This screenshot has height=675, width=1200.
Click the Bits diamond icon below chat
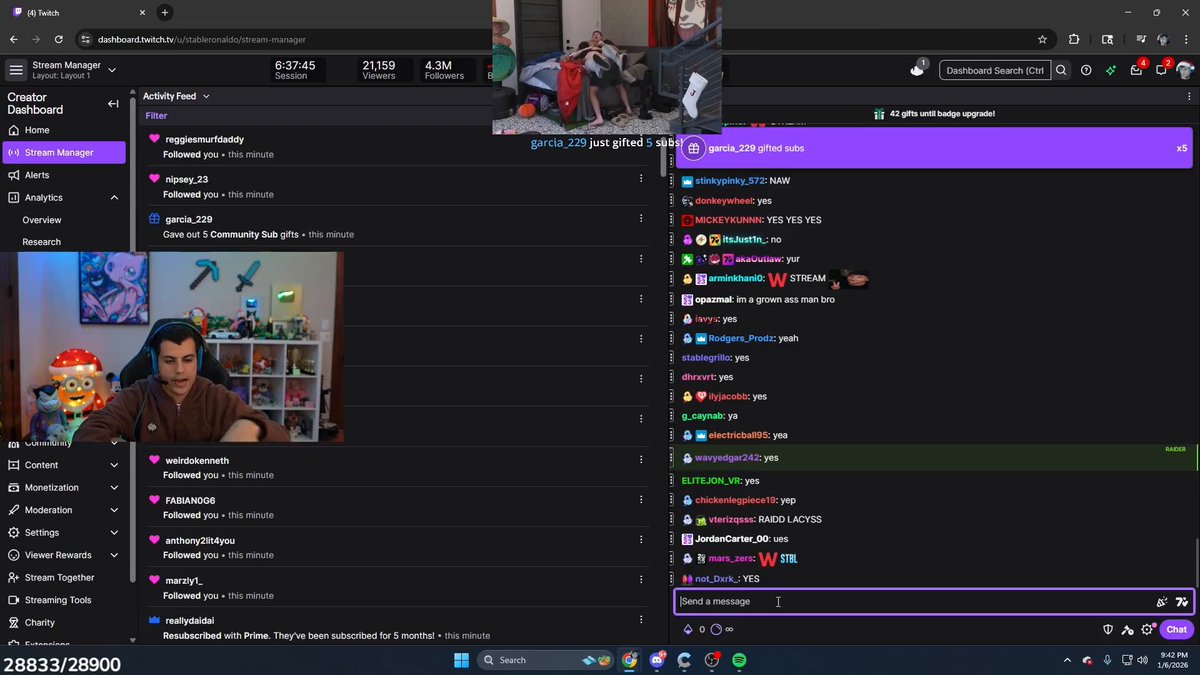tap(687, 629)
